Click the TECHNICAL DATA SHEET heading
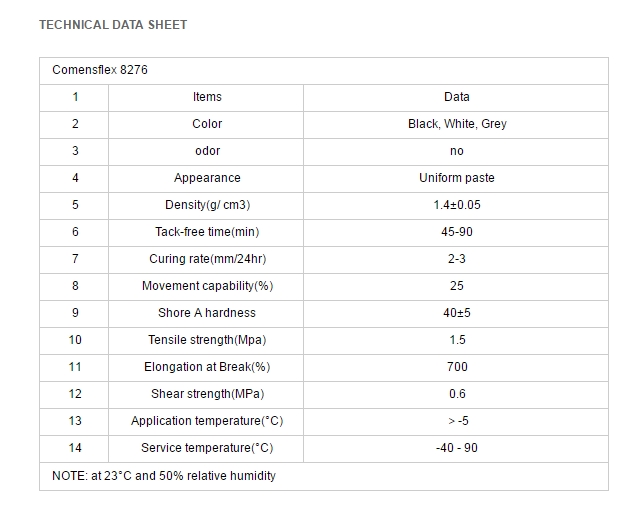The image size is (629, 527). click(113, 25)
